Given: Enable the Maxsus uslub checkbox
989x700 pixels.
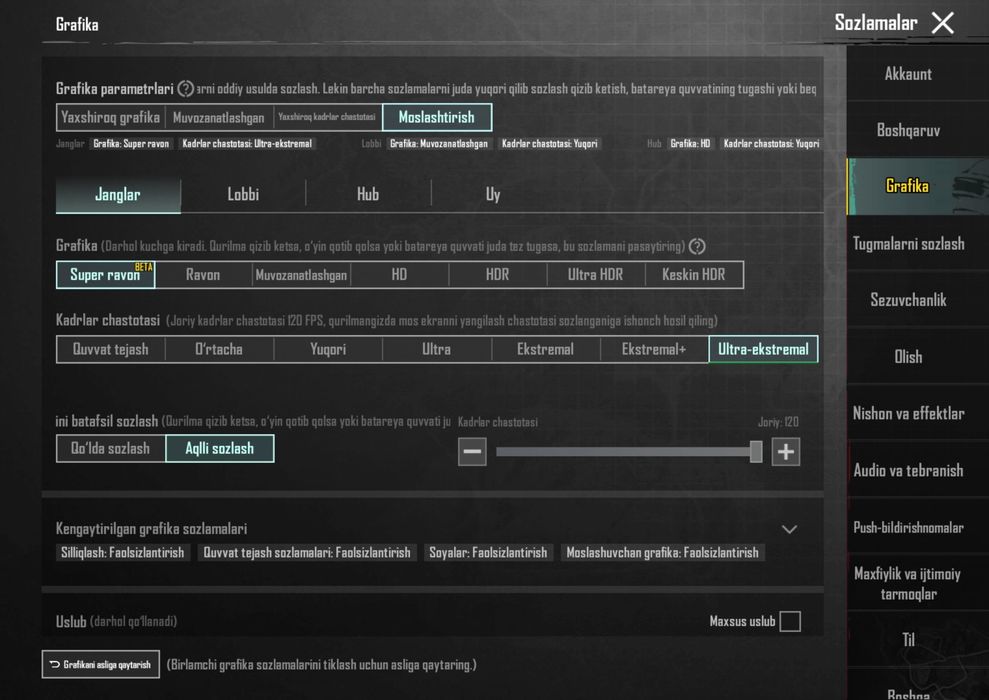Looking at the screenshot, I should click(790, 621).
